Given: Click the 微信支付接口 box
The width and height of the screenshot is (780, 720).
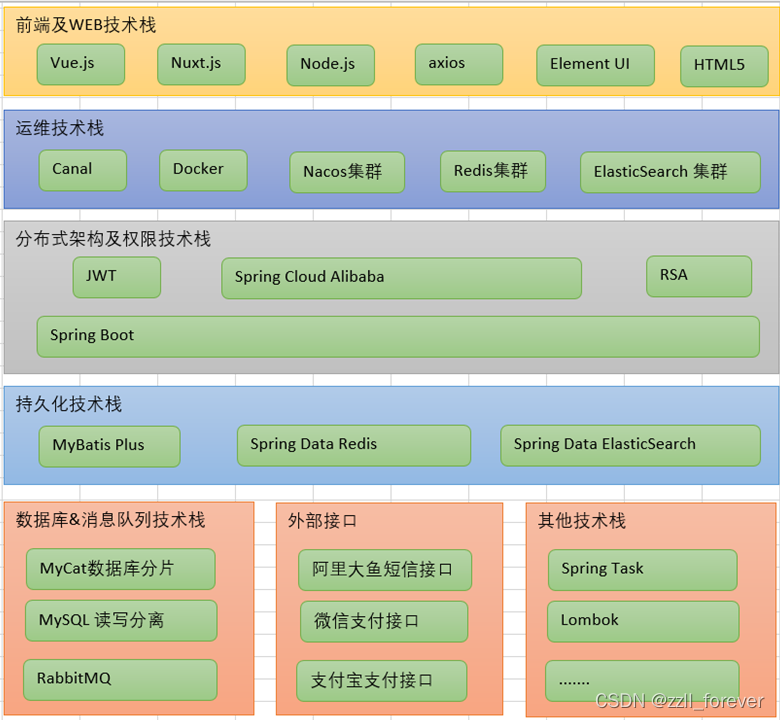Looking at the screenshot, I should (x=385, y=621).
